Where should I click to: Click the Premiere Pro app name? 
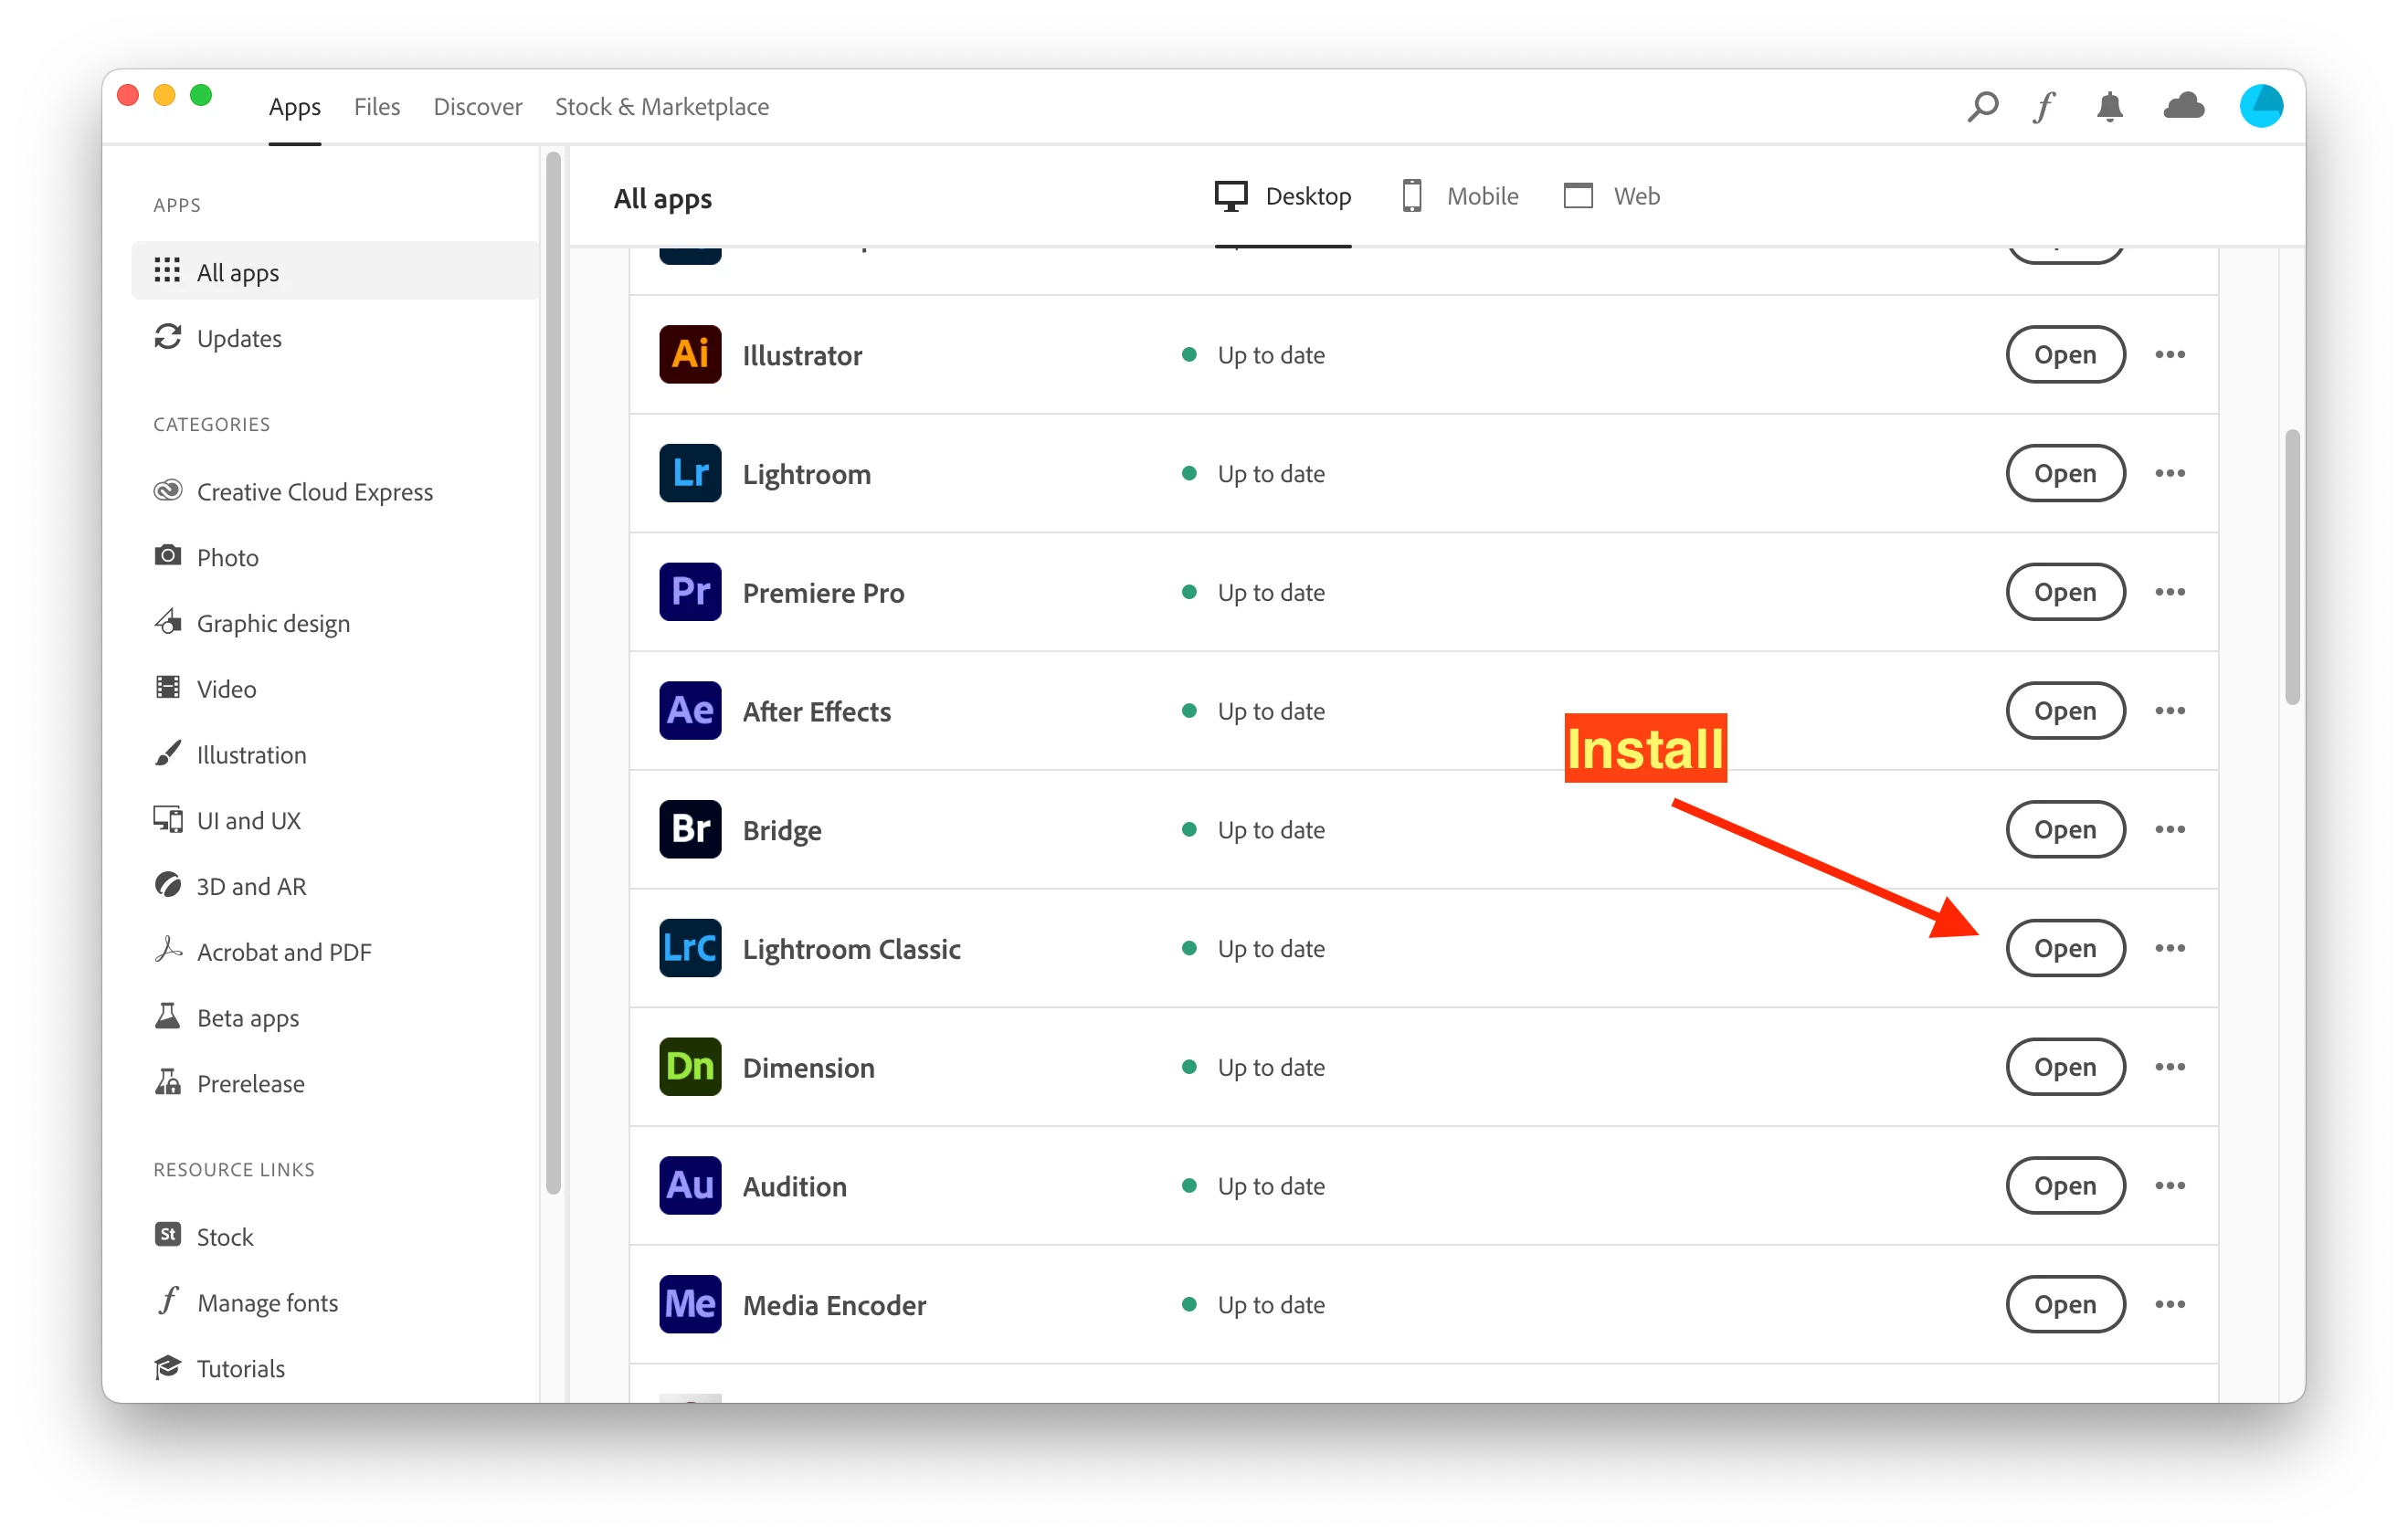[x=823, y=592]
